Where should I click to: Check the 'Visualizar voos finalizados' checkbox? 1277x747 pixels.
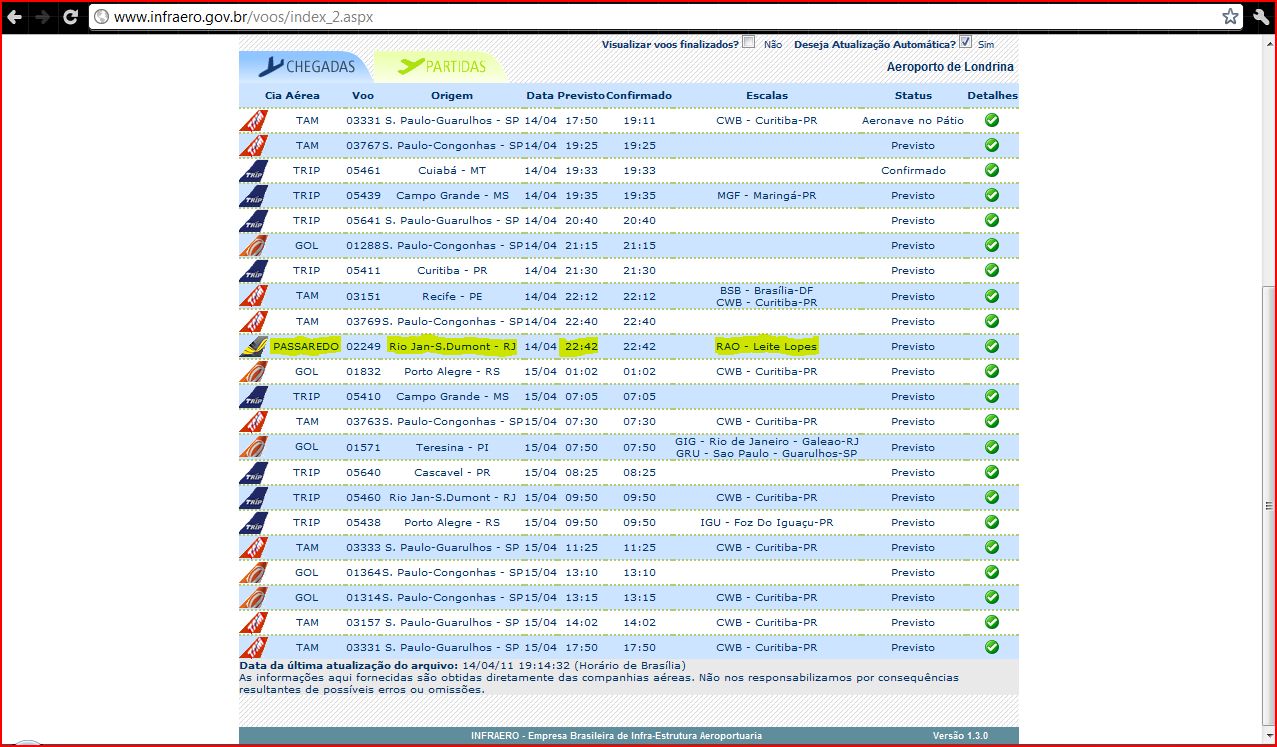[x=749, y=42]
